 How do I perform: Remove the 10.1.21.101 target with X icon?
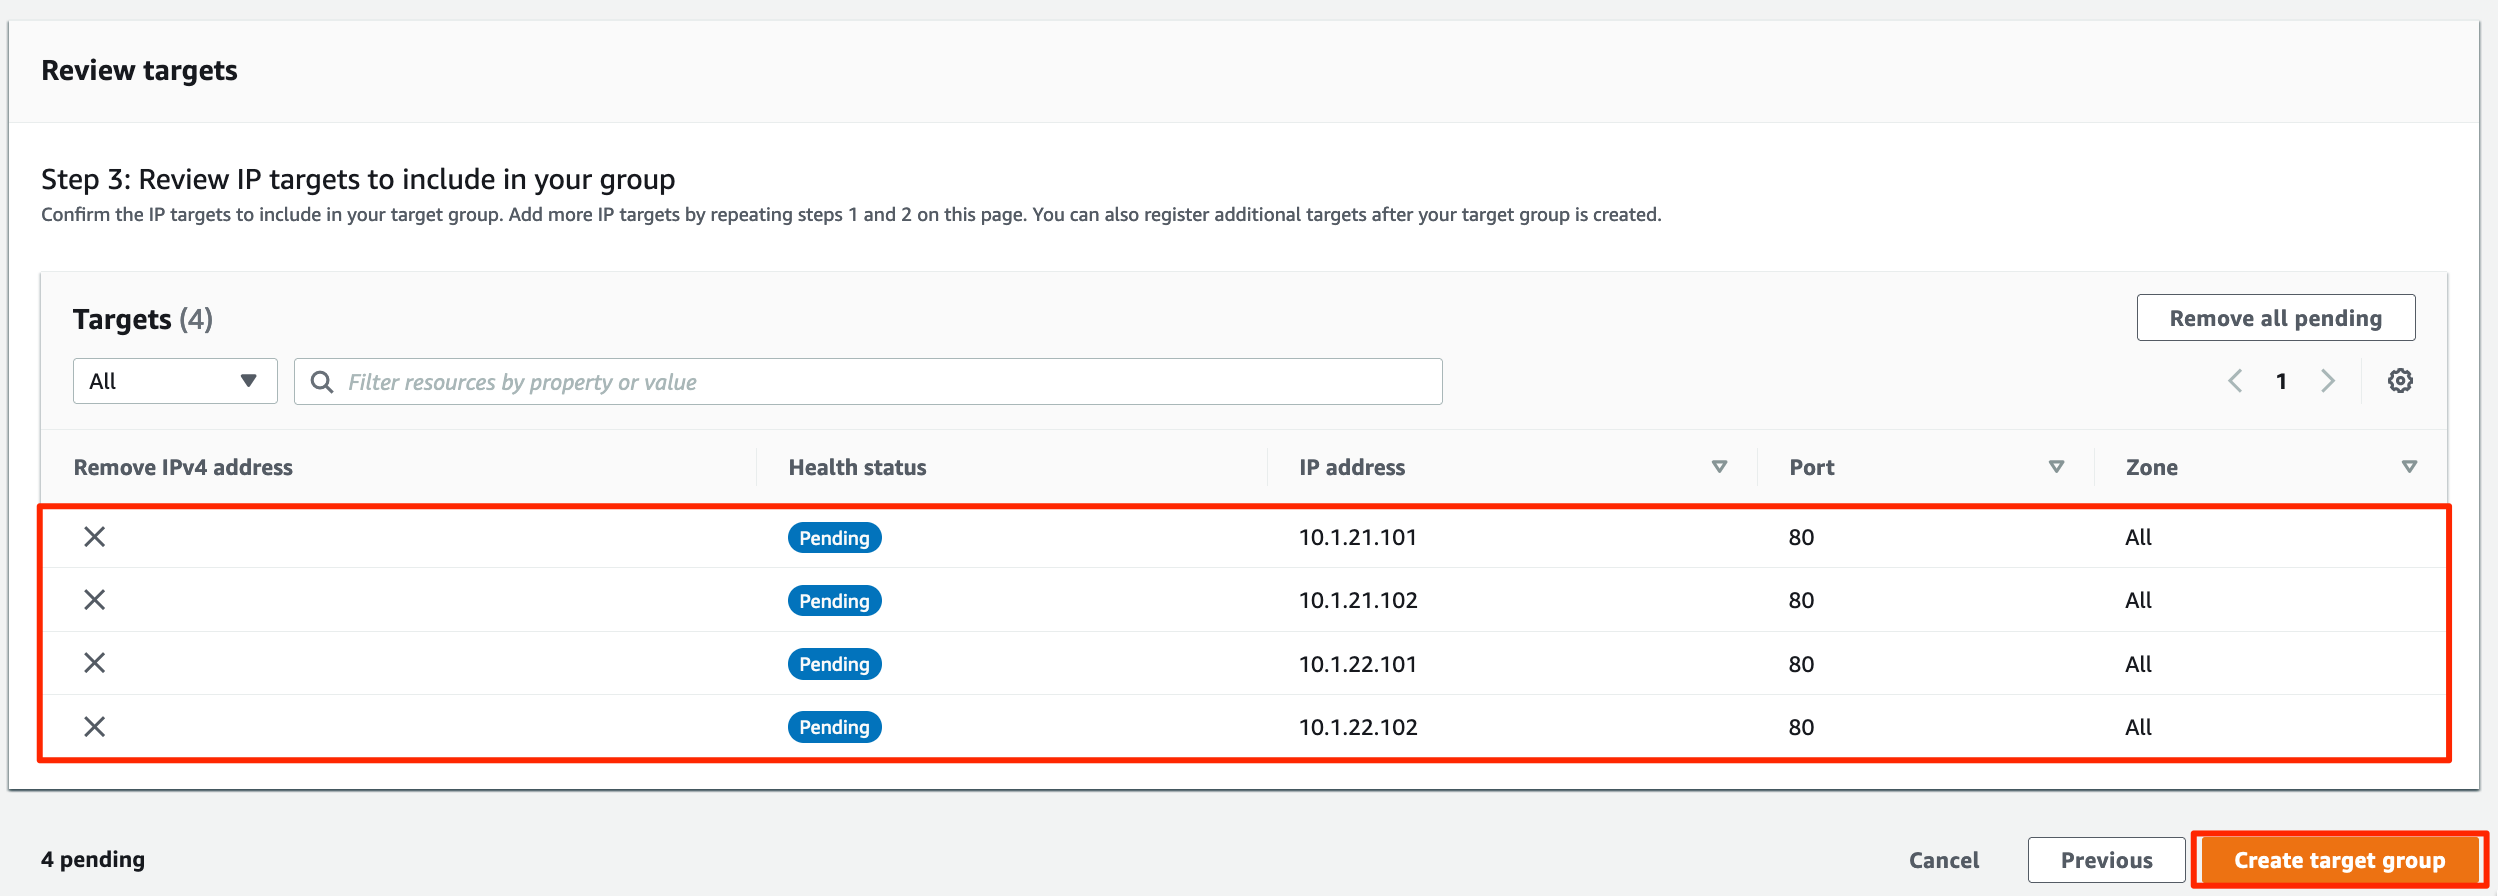pyautogui.click(x=94, y=537)
